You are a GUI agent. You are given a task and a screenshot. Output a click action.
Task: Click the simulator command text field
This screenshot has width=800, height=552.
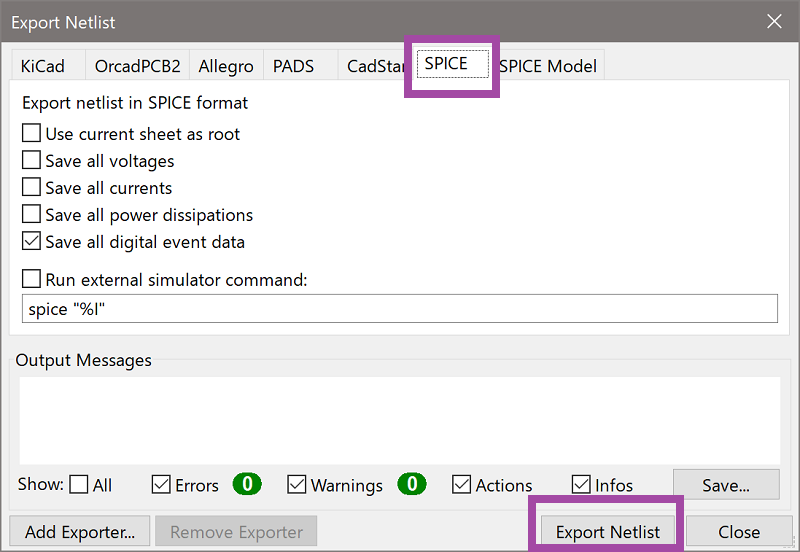pos(399,309)
